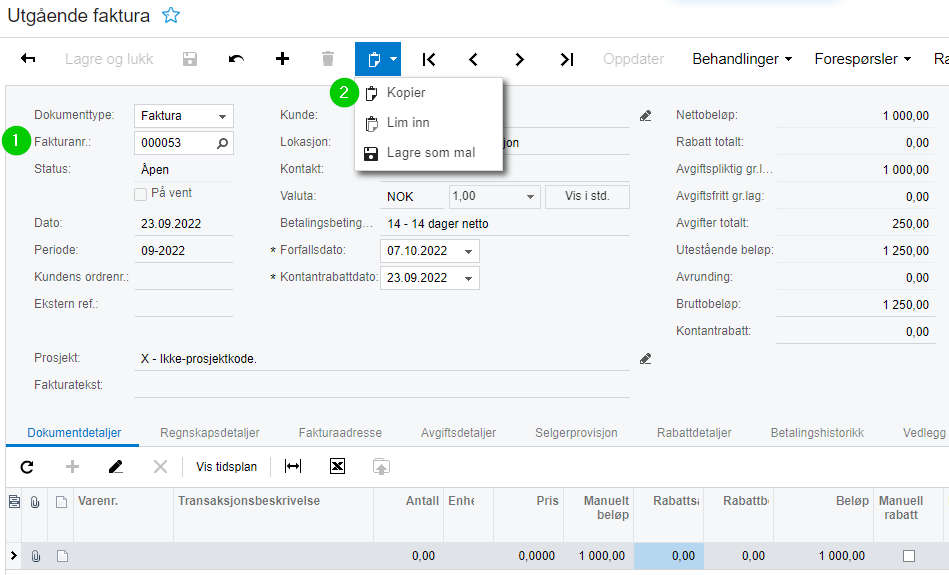Switch to the Rabattdetaljer tab

694,433
